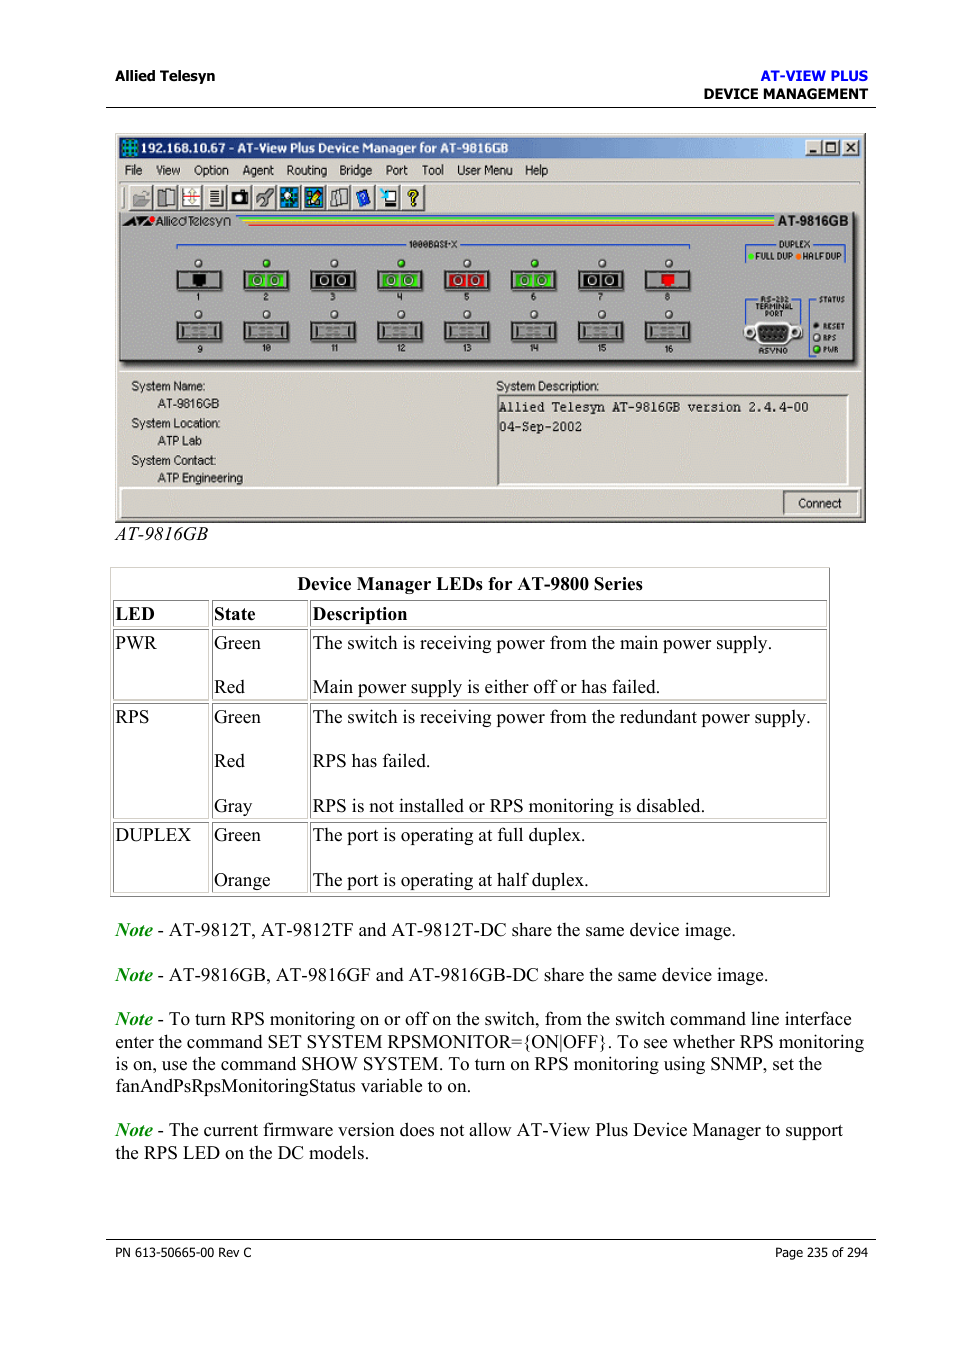Click the open book toolbar icon

pyautogui.click(x=167, y=198)
